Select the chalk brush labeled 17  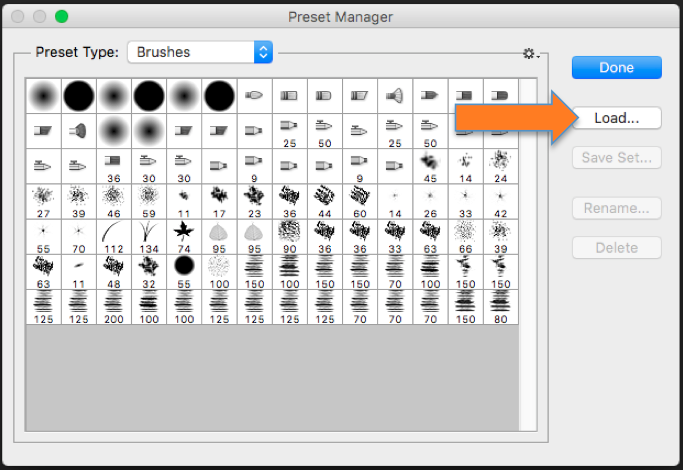click(x=219, y=202)
